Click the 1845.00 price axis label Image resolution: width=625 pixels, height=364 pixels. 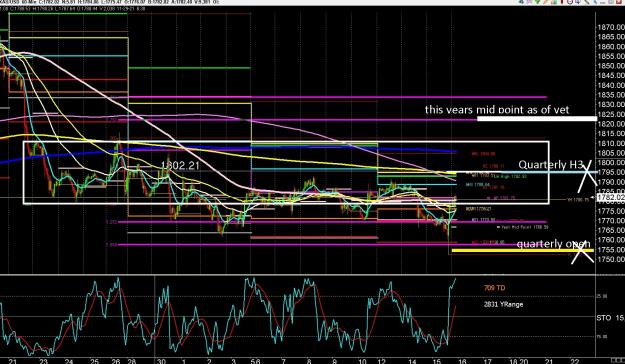(611, 75)
